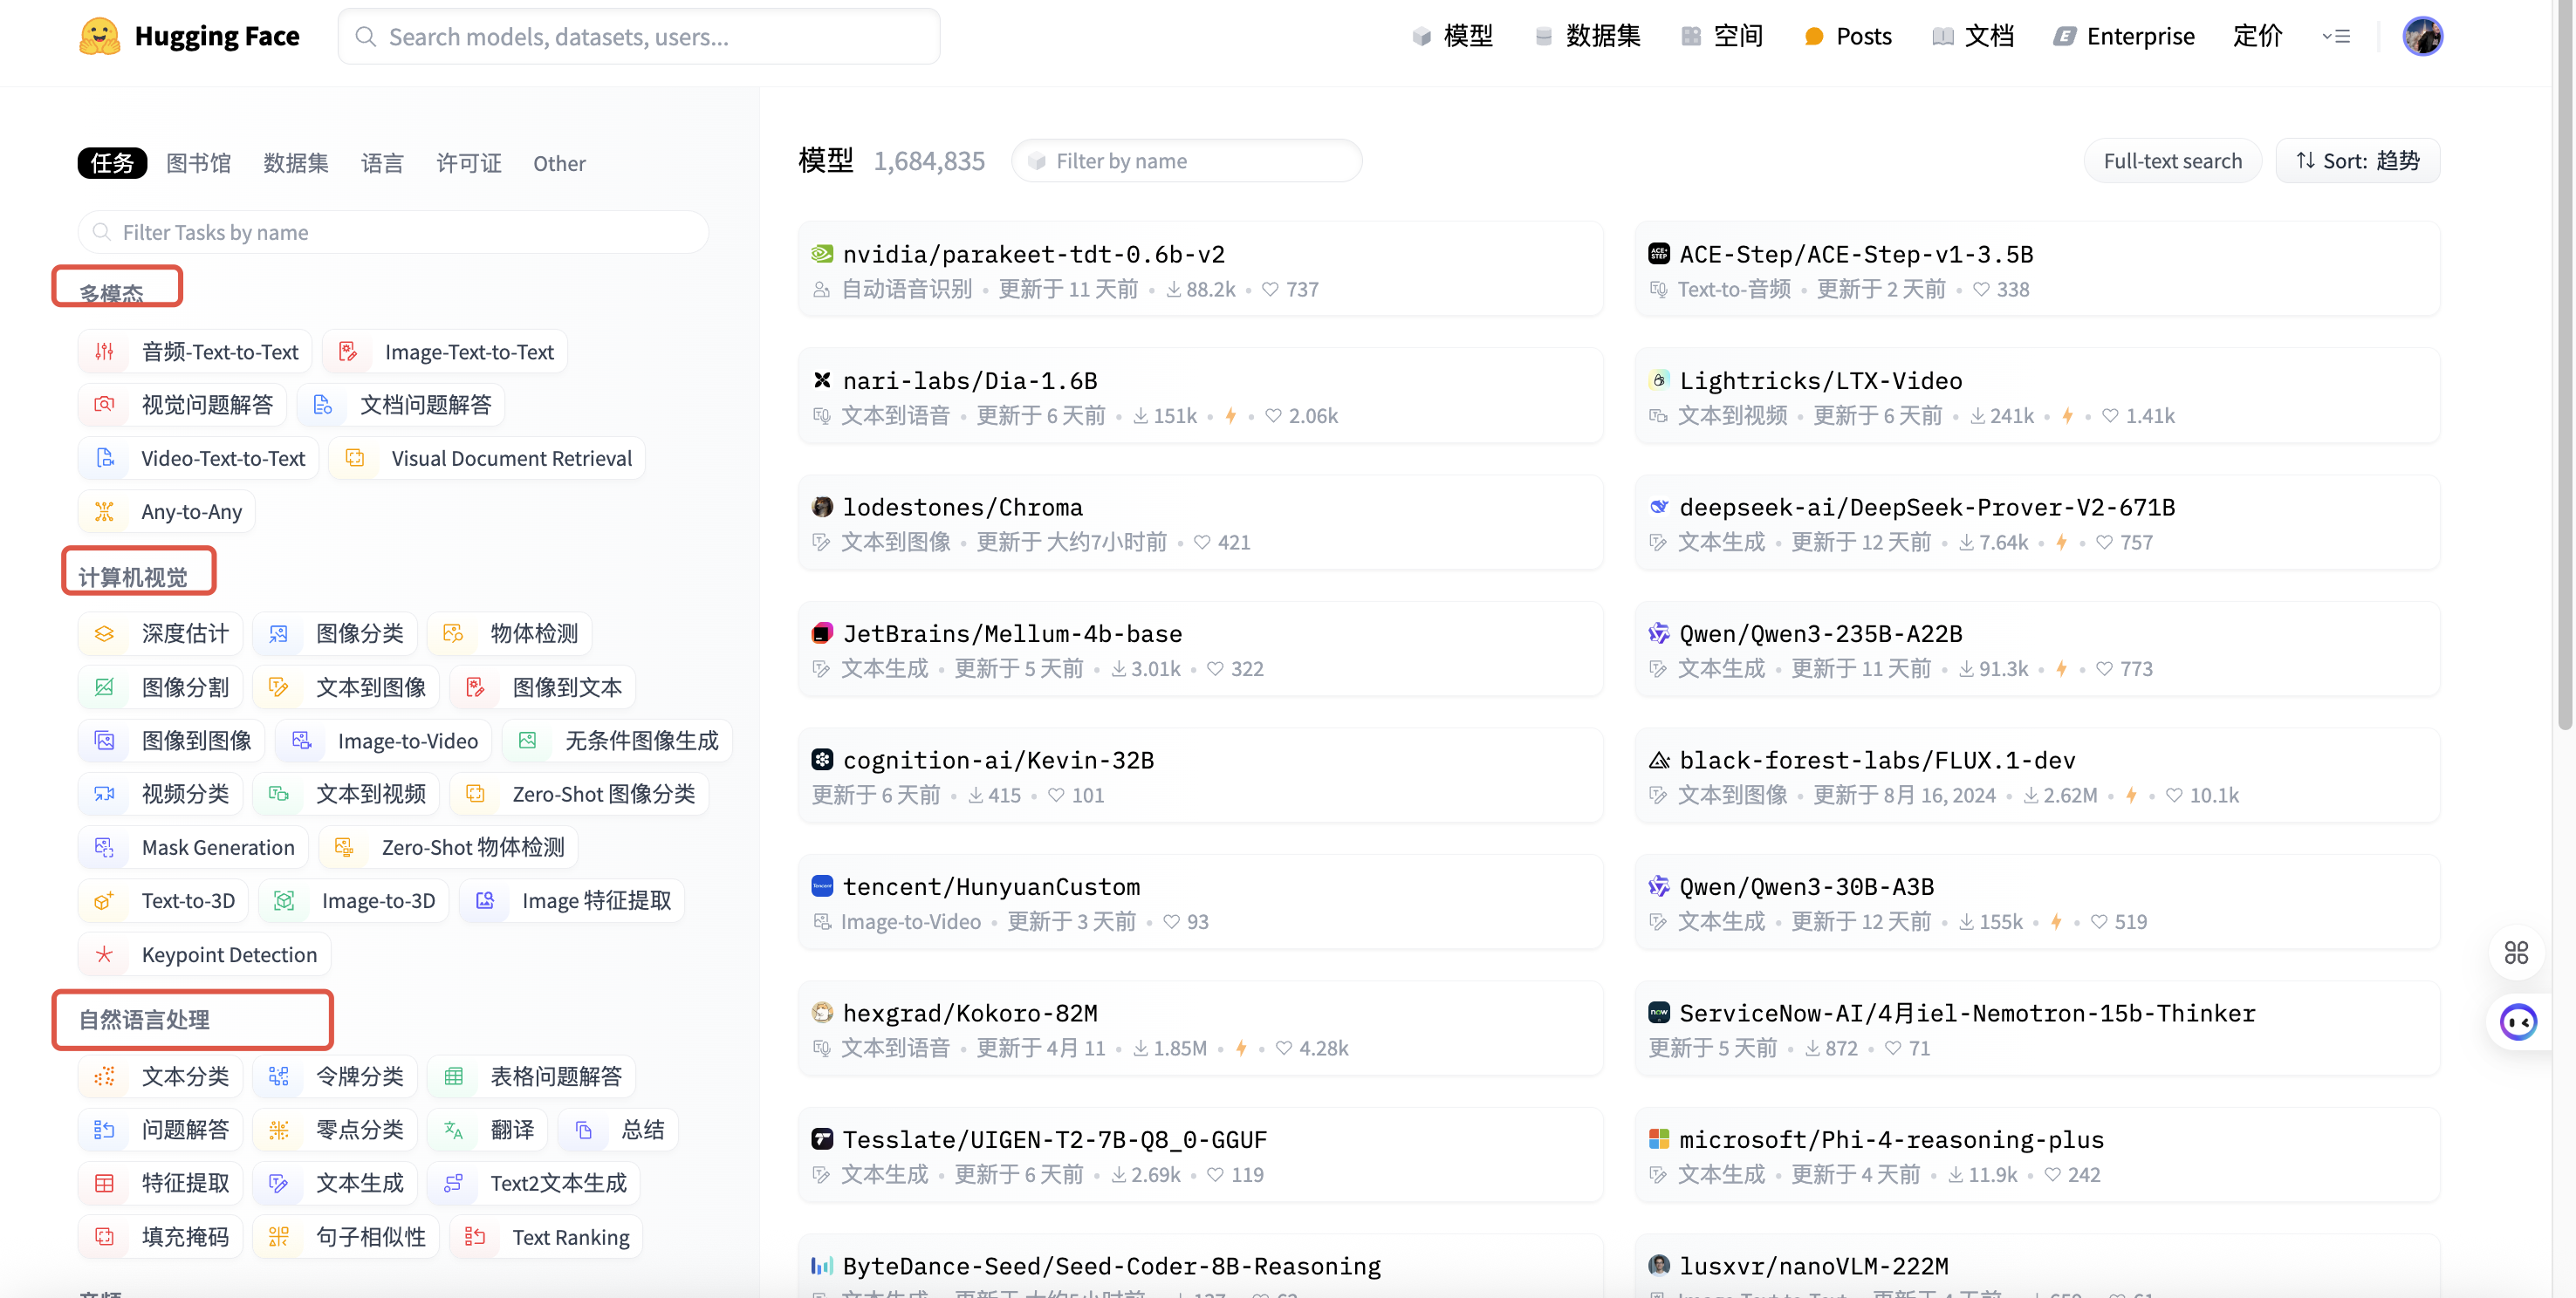Select the 填充掩码 task
Image resolution: width=2576 pixels, height=1298 pixels.
(160, 1236)
